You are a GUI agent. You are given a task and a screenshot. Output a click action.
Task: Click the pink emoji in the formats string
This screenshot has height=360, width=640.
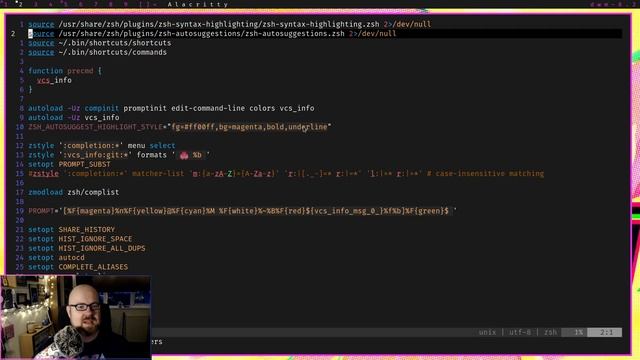(x=184, y=155)
